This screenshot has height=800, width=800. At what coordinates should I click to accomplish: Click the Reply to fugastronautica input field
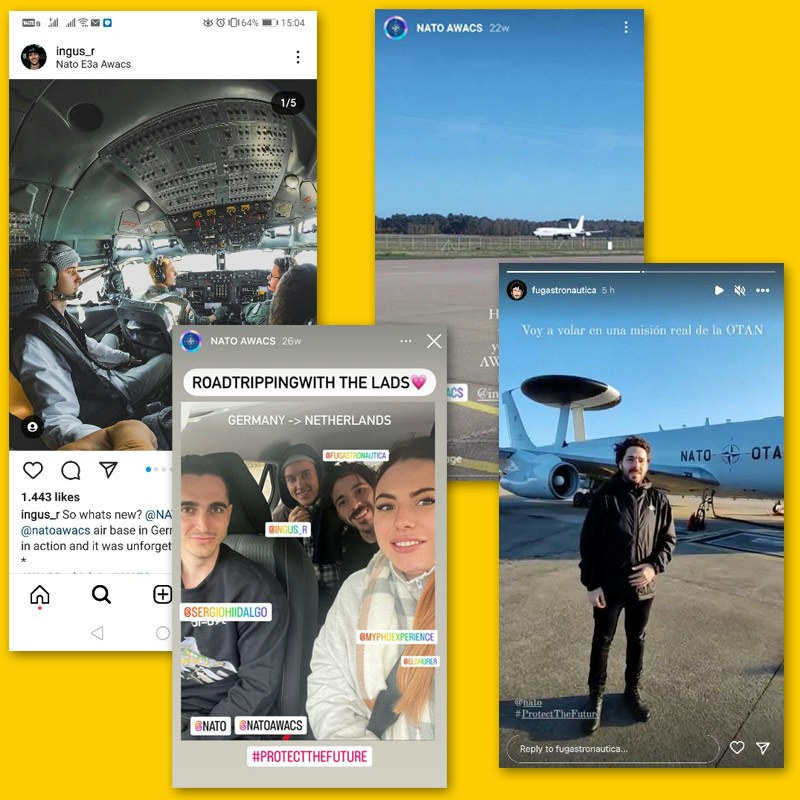coord(613,749)
